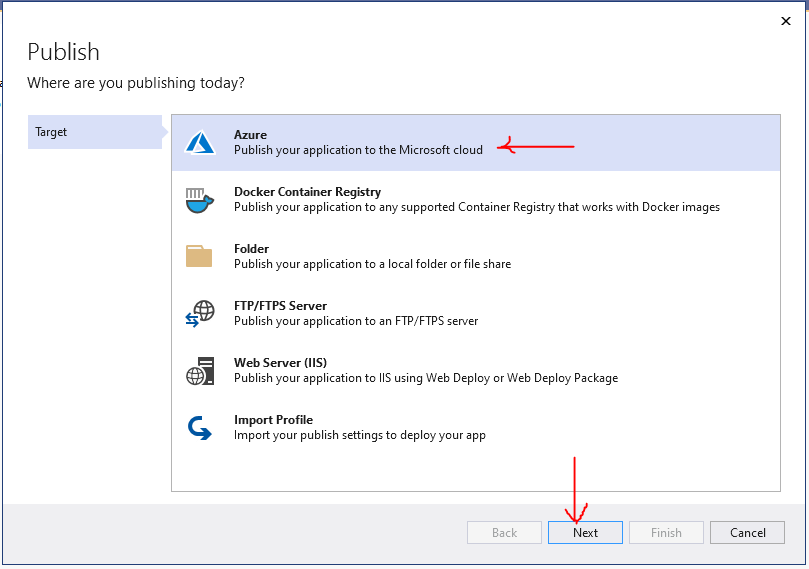Click the disabled Finish button

(666, 532)
